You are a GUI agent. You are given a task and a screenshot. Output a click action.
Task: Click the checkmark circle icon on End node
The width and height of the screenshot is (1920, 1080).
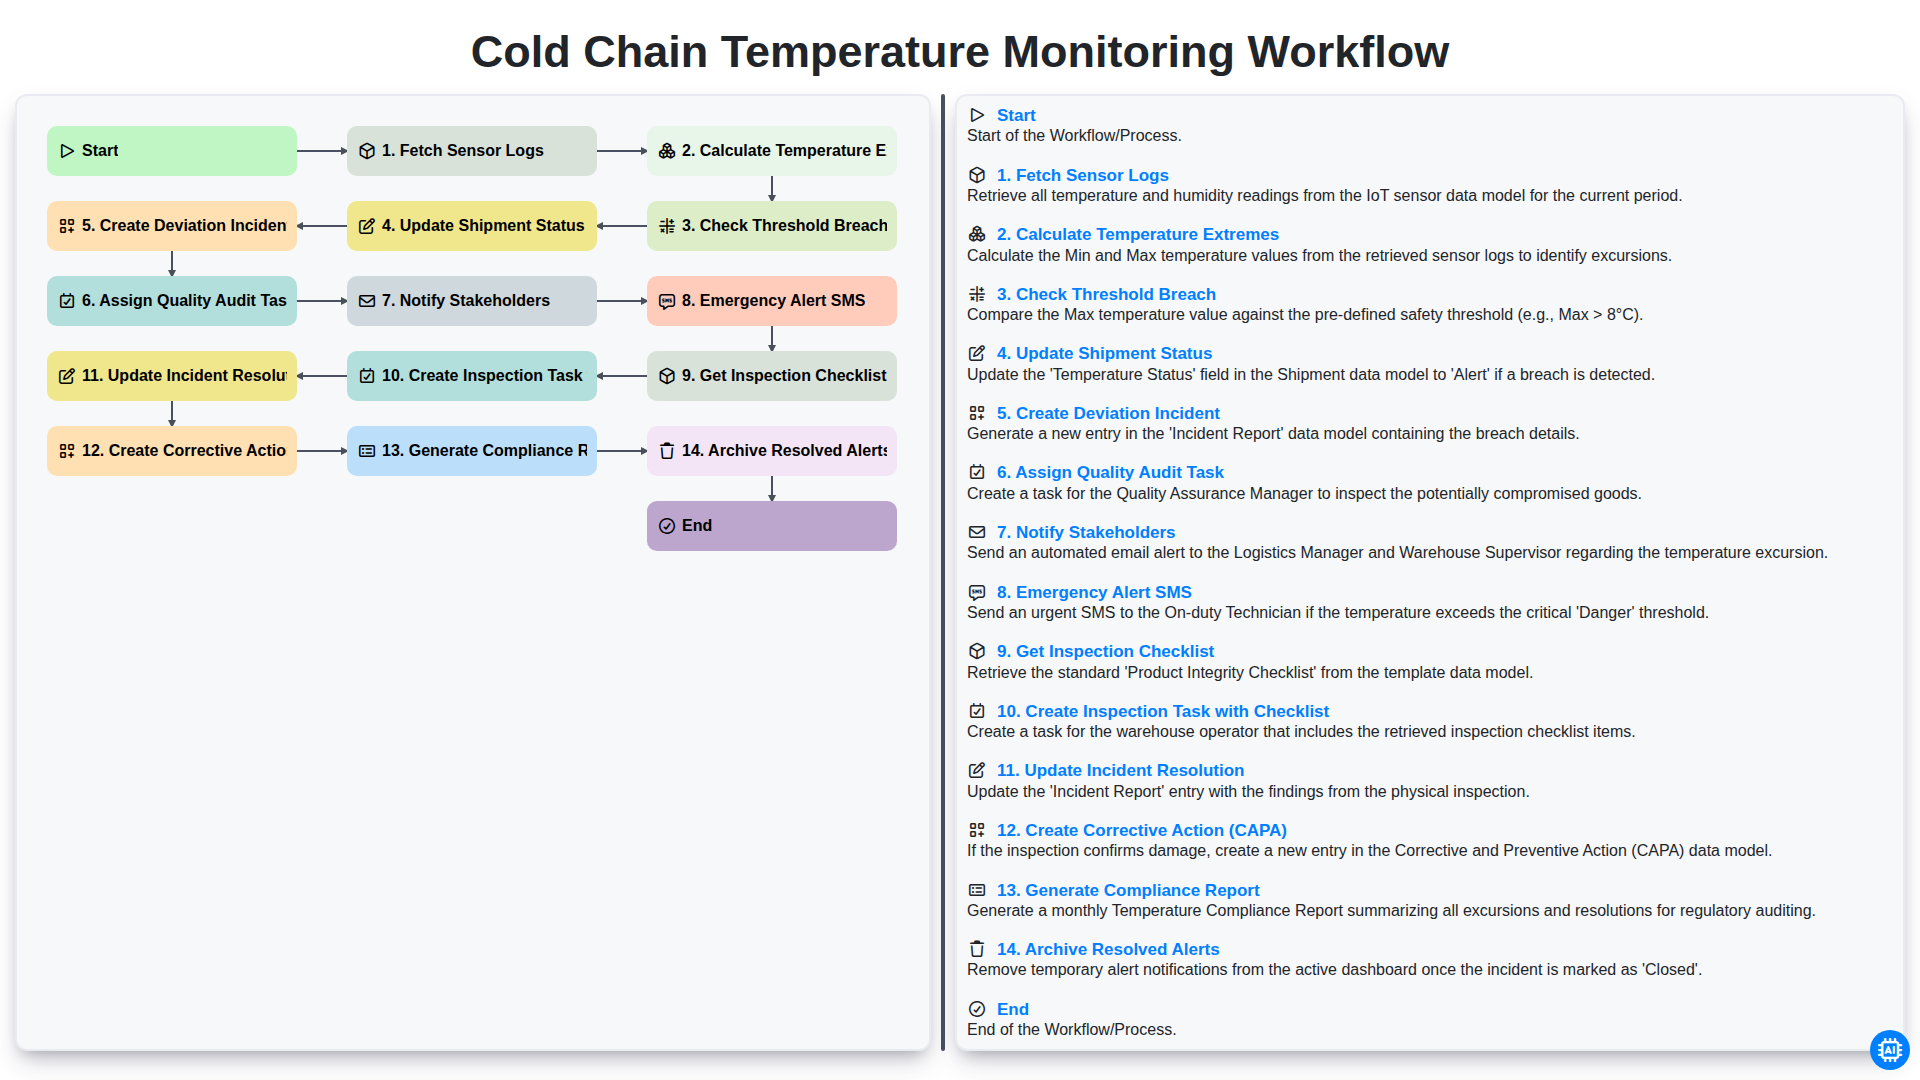pyautogui.click(x=667, y=526)
